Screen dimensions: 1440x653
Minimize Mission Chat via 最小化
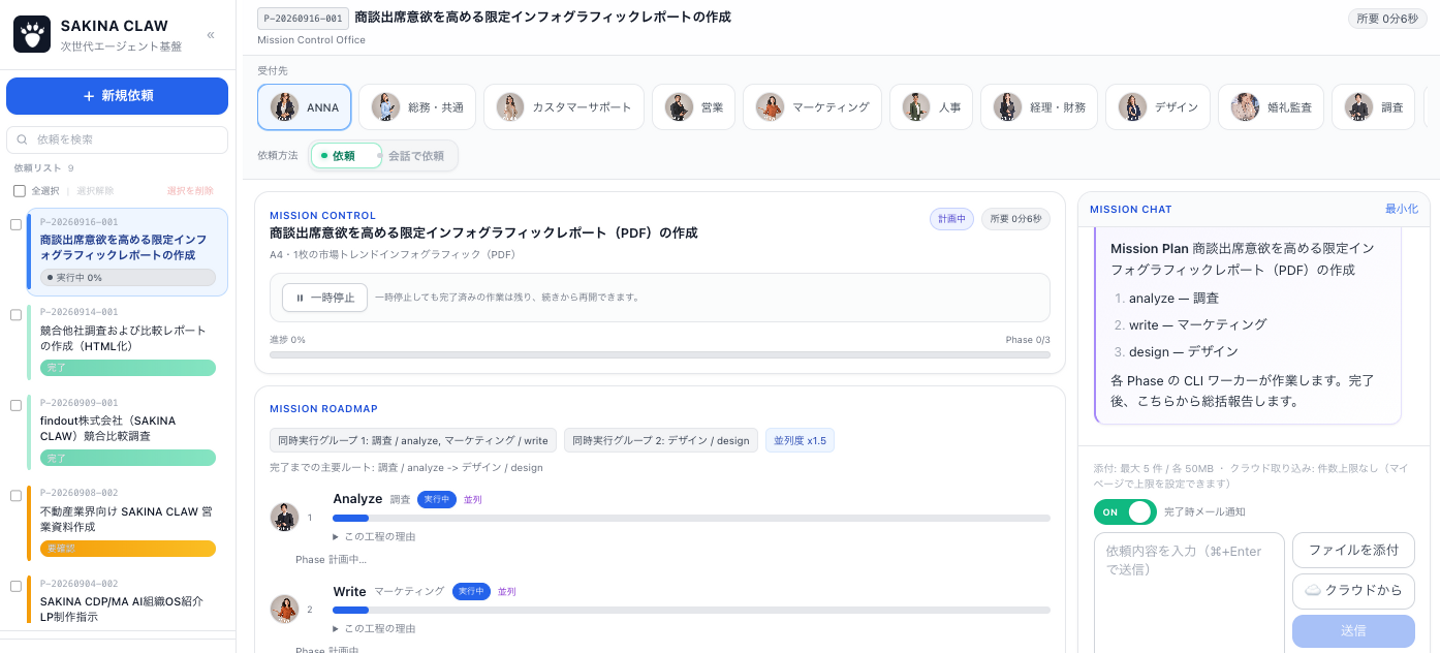pos(1401,209)
